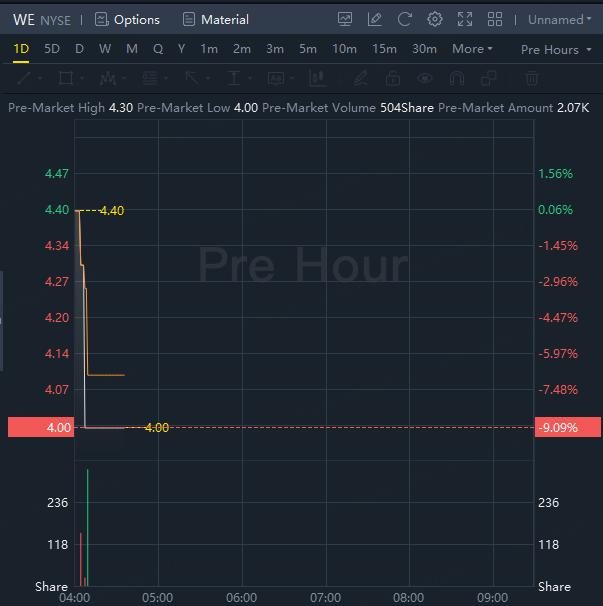603x606 pixels.
Task: Switch to the 5D timeframe tab
Action: tap(52, 49)
